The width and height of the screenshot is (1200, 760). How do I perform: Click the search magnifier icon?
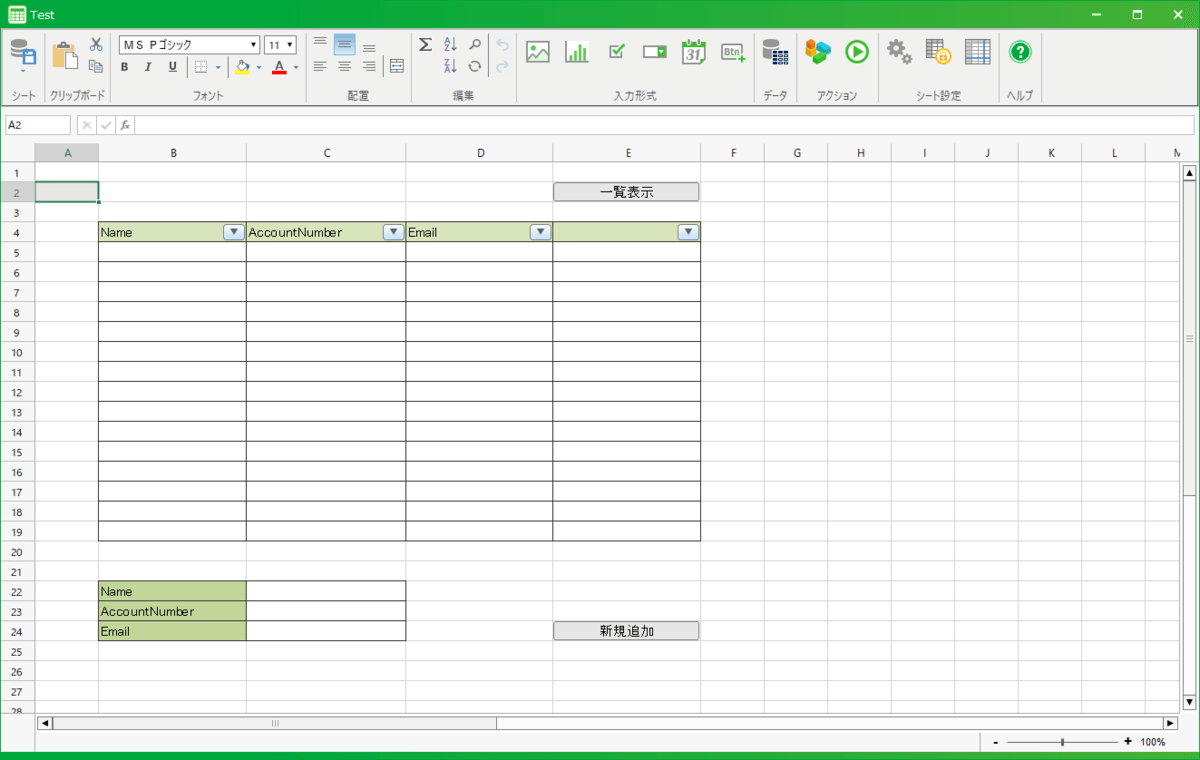click(475, 44)
